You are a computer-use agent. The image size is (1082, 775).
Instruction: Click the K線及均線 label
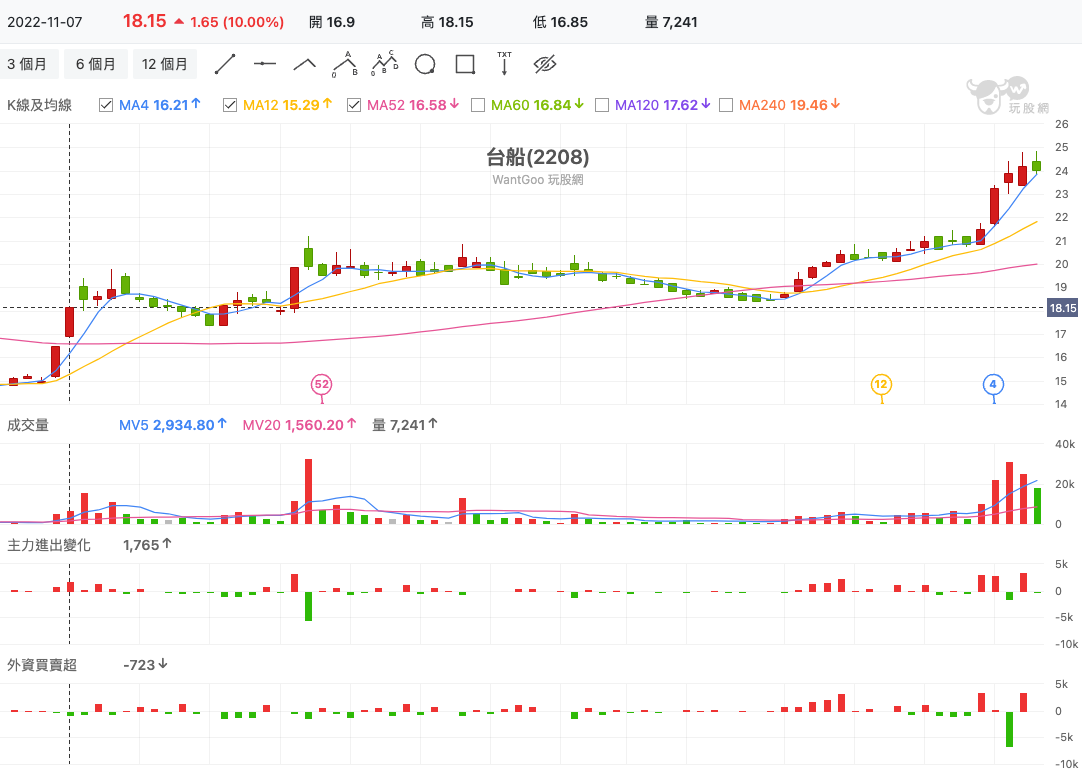click(x=39, y=105)
